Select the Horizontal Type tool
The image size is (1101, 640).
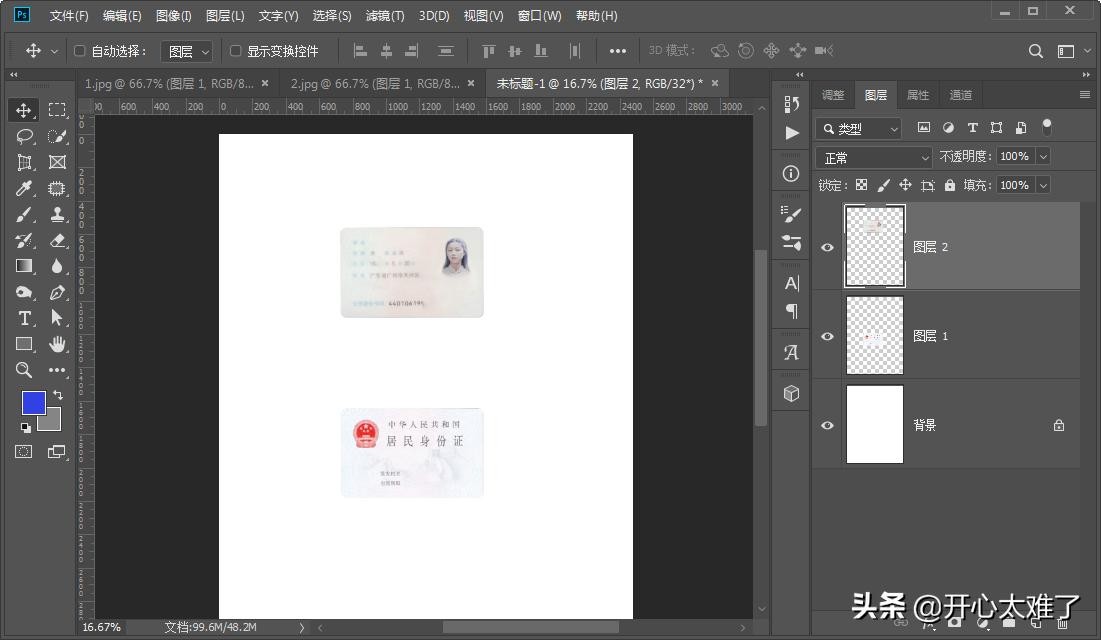[25, 318]
